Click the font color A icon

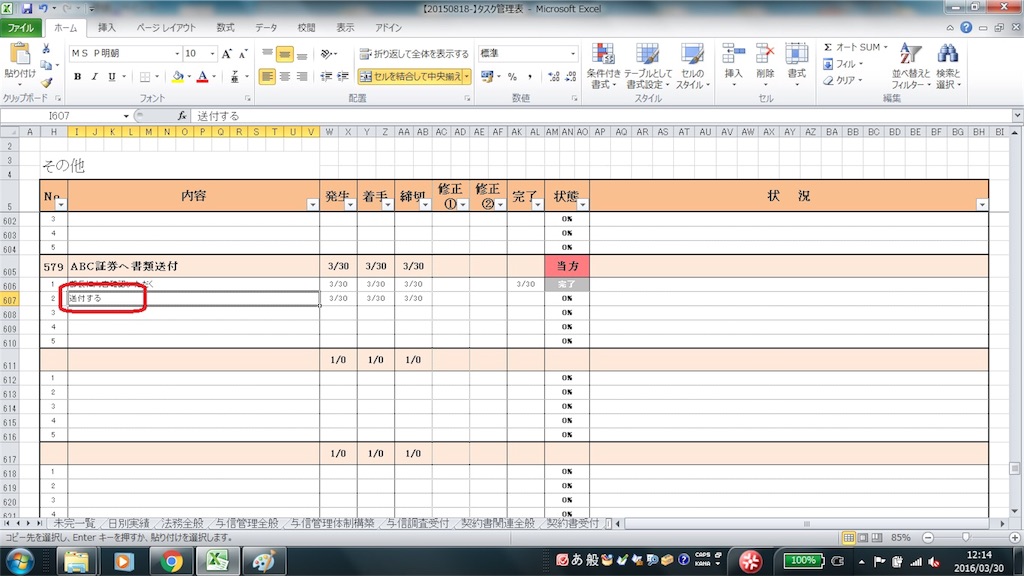pos(202,76)
